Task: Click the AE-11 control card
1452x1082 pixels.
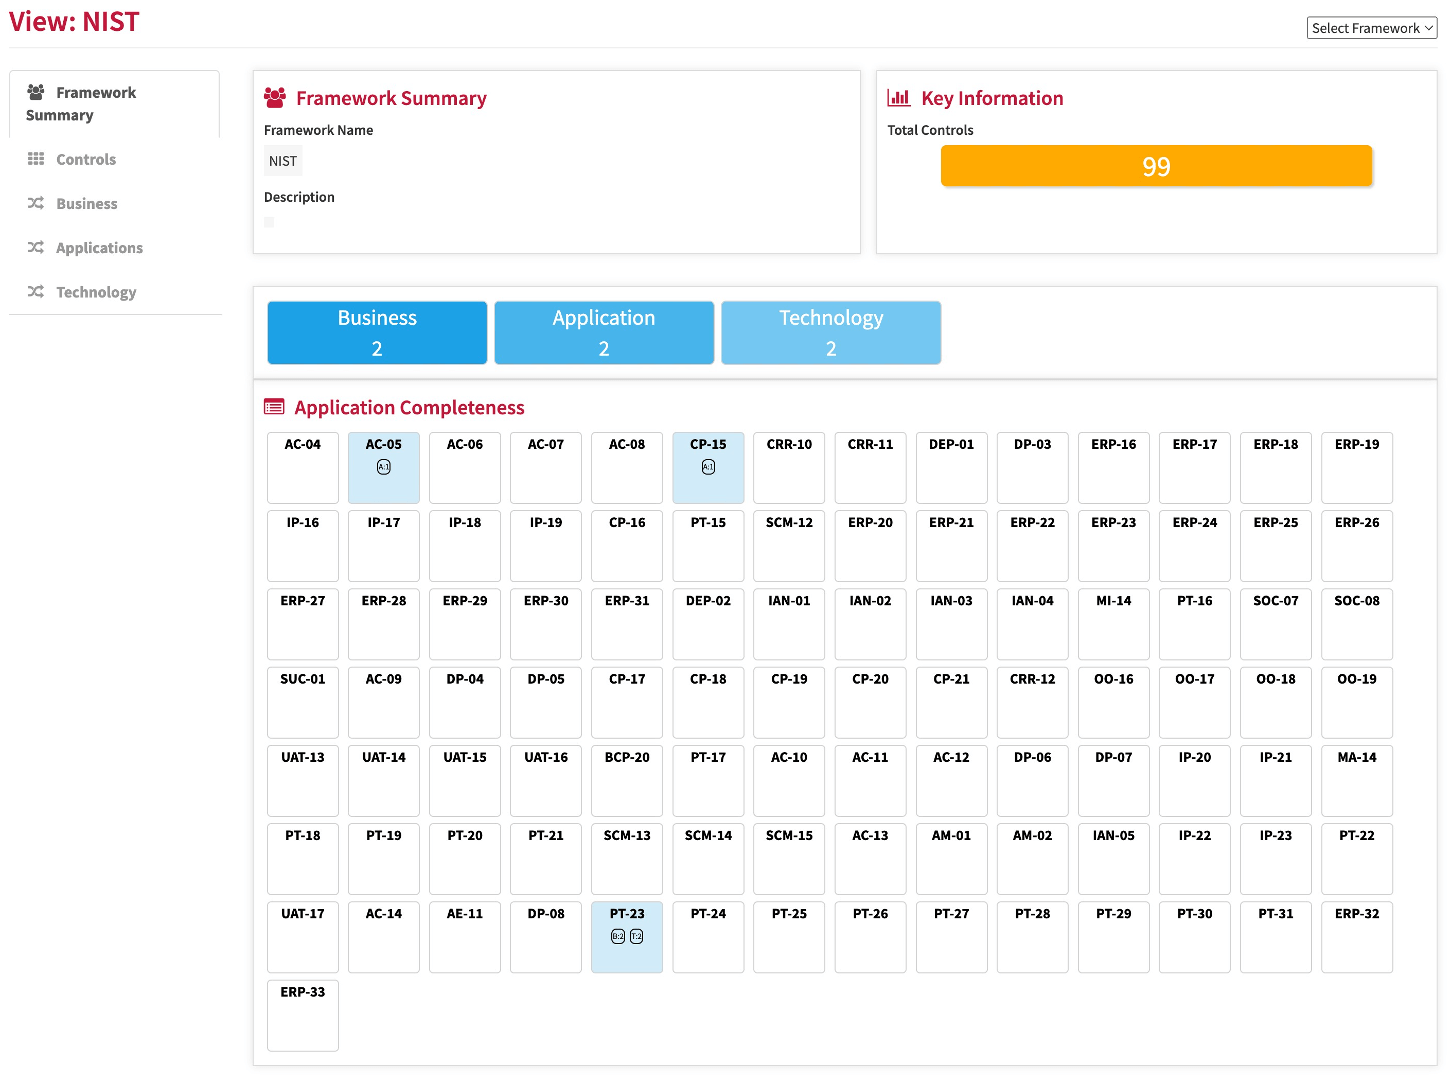Action: pyautogui.click(x=465, y=937)
